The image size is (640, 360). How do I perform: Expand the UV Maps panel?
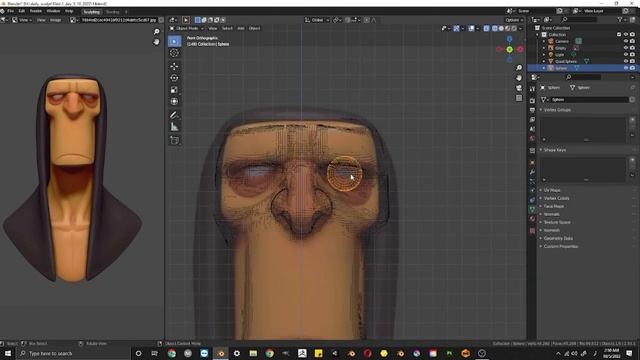[552, 190]
